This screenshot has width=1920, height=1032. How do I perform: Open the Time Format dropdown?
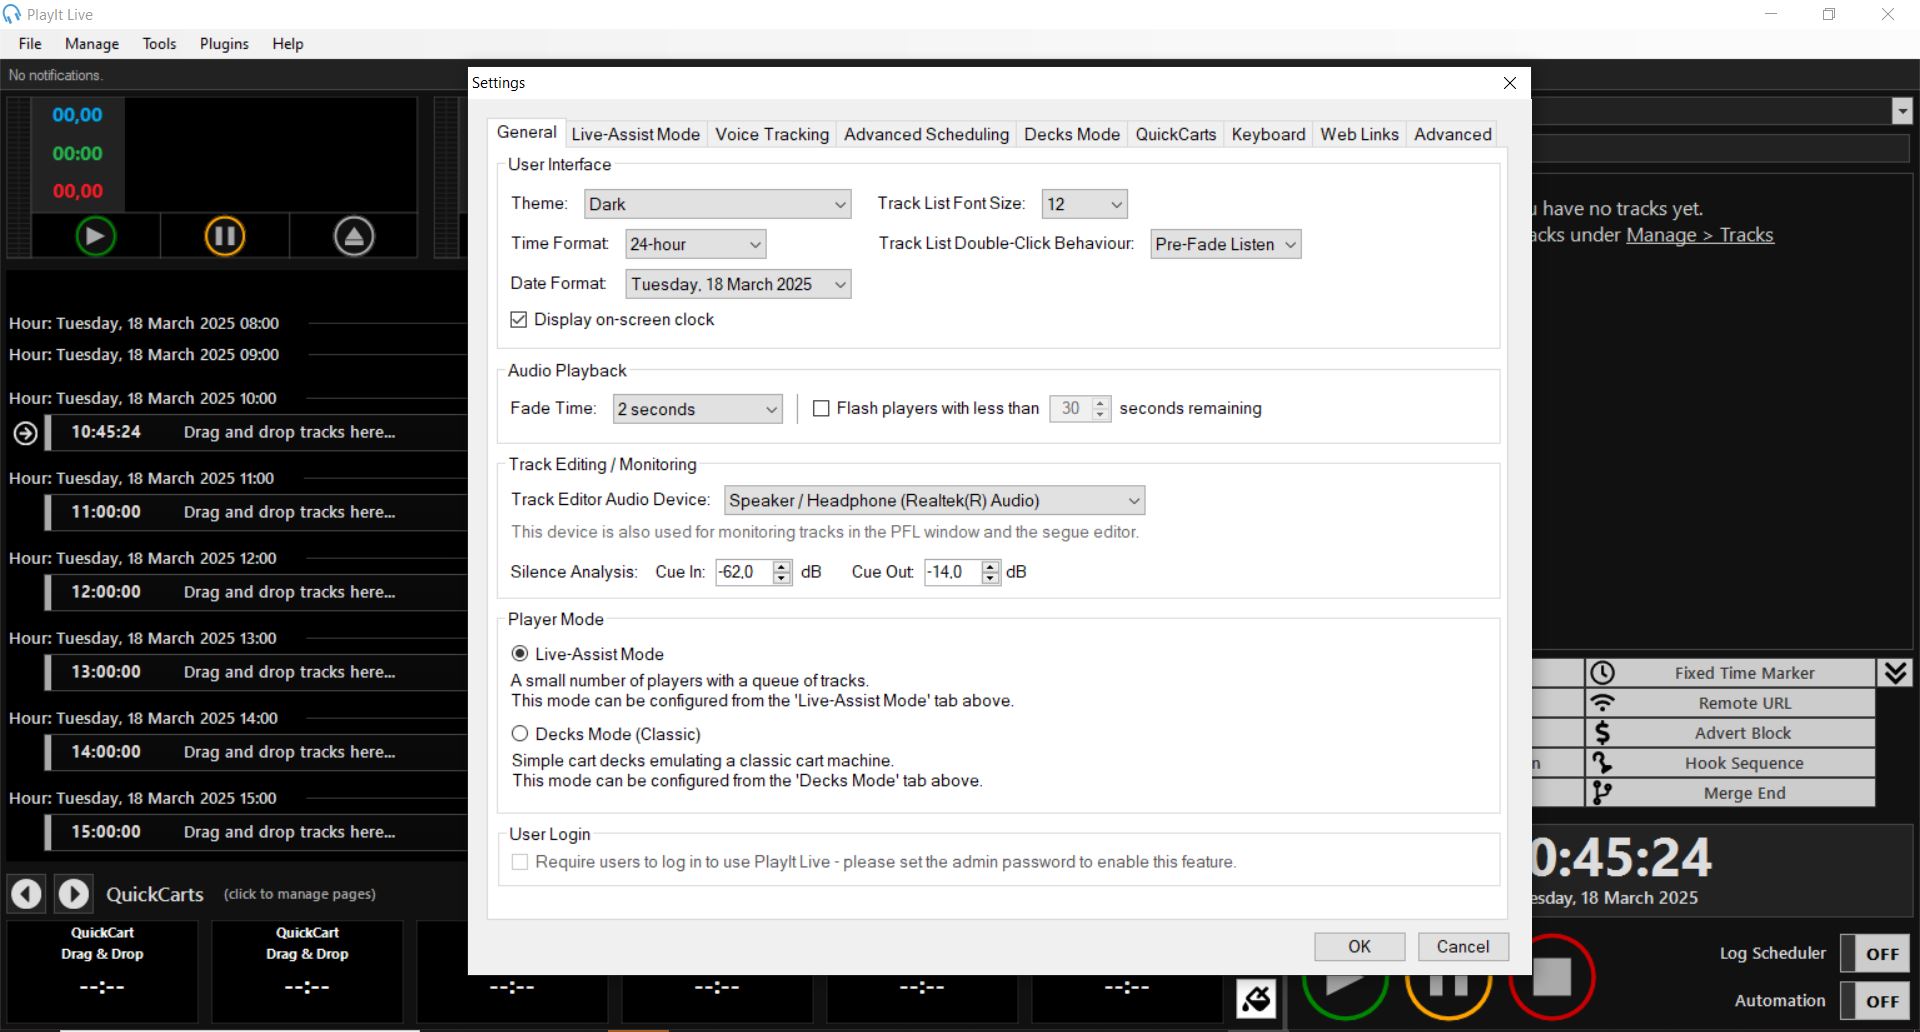pos(696,244)
